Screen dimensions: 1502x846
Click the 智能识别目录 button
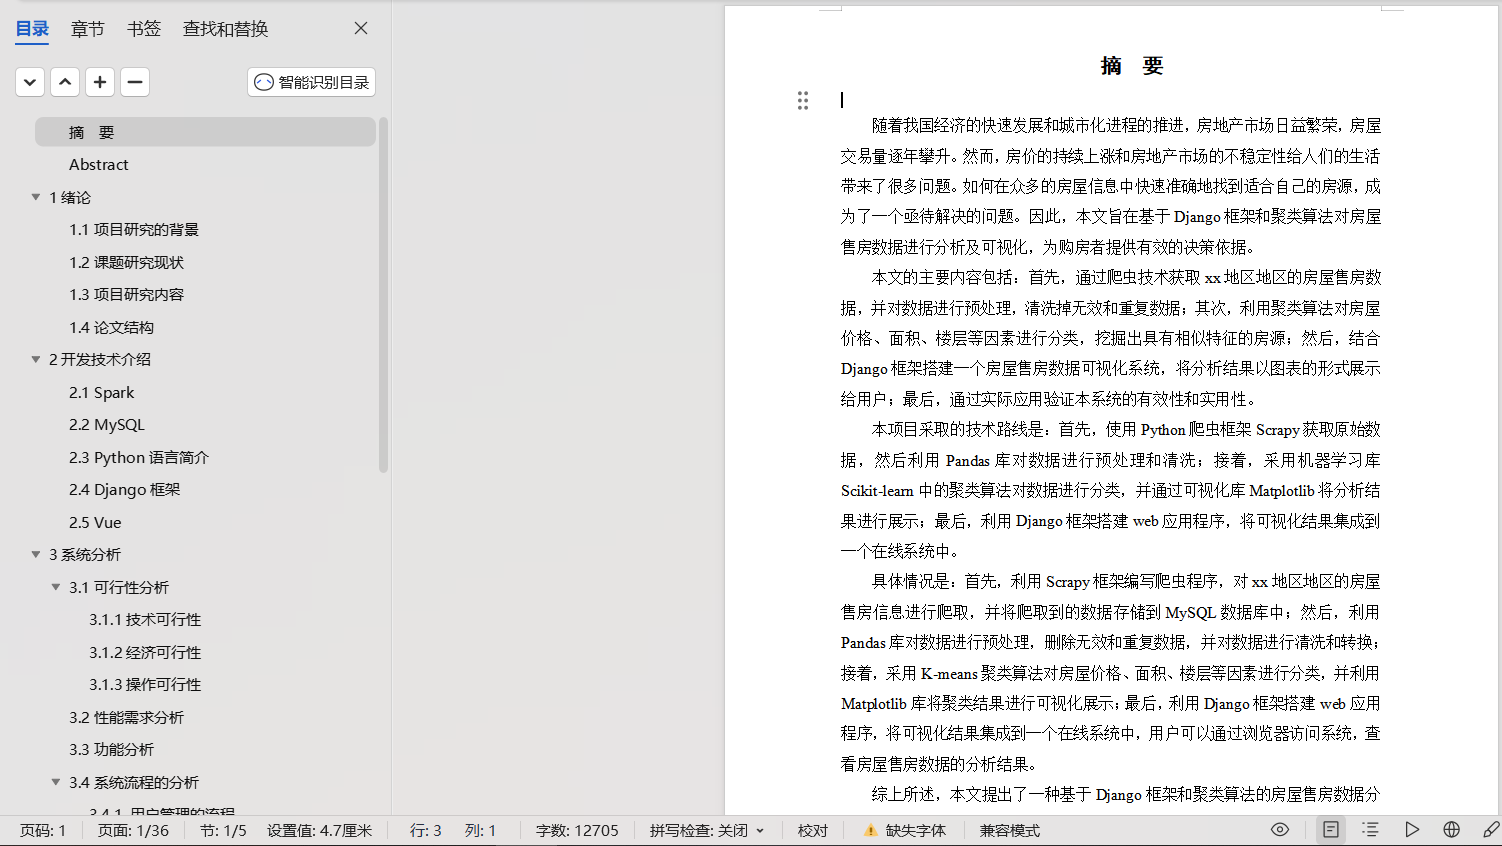point(311,82)
